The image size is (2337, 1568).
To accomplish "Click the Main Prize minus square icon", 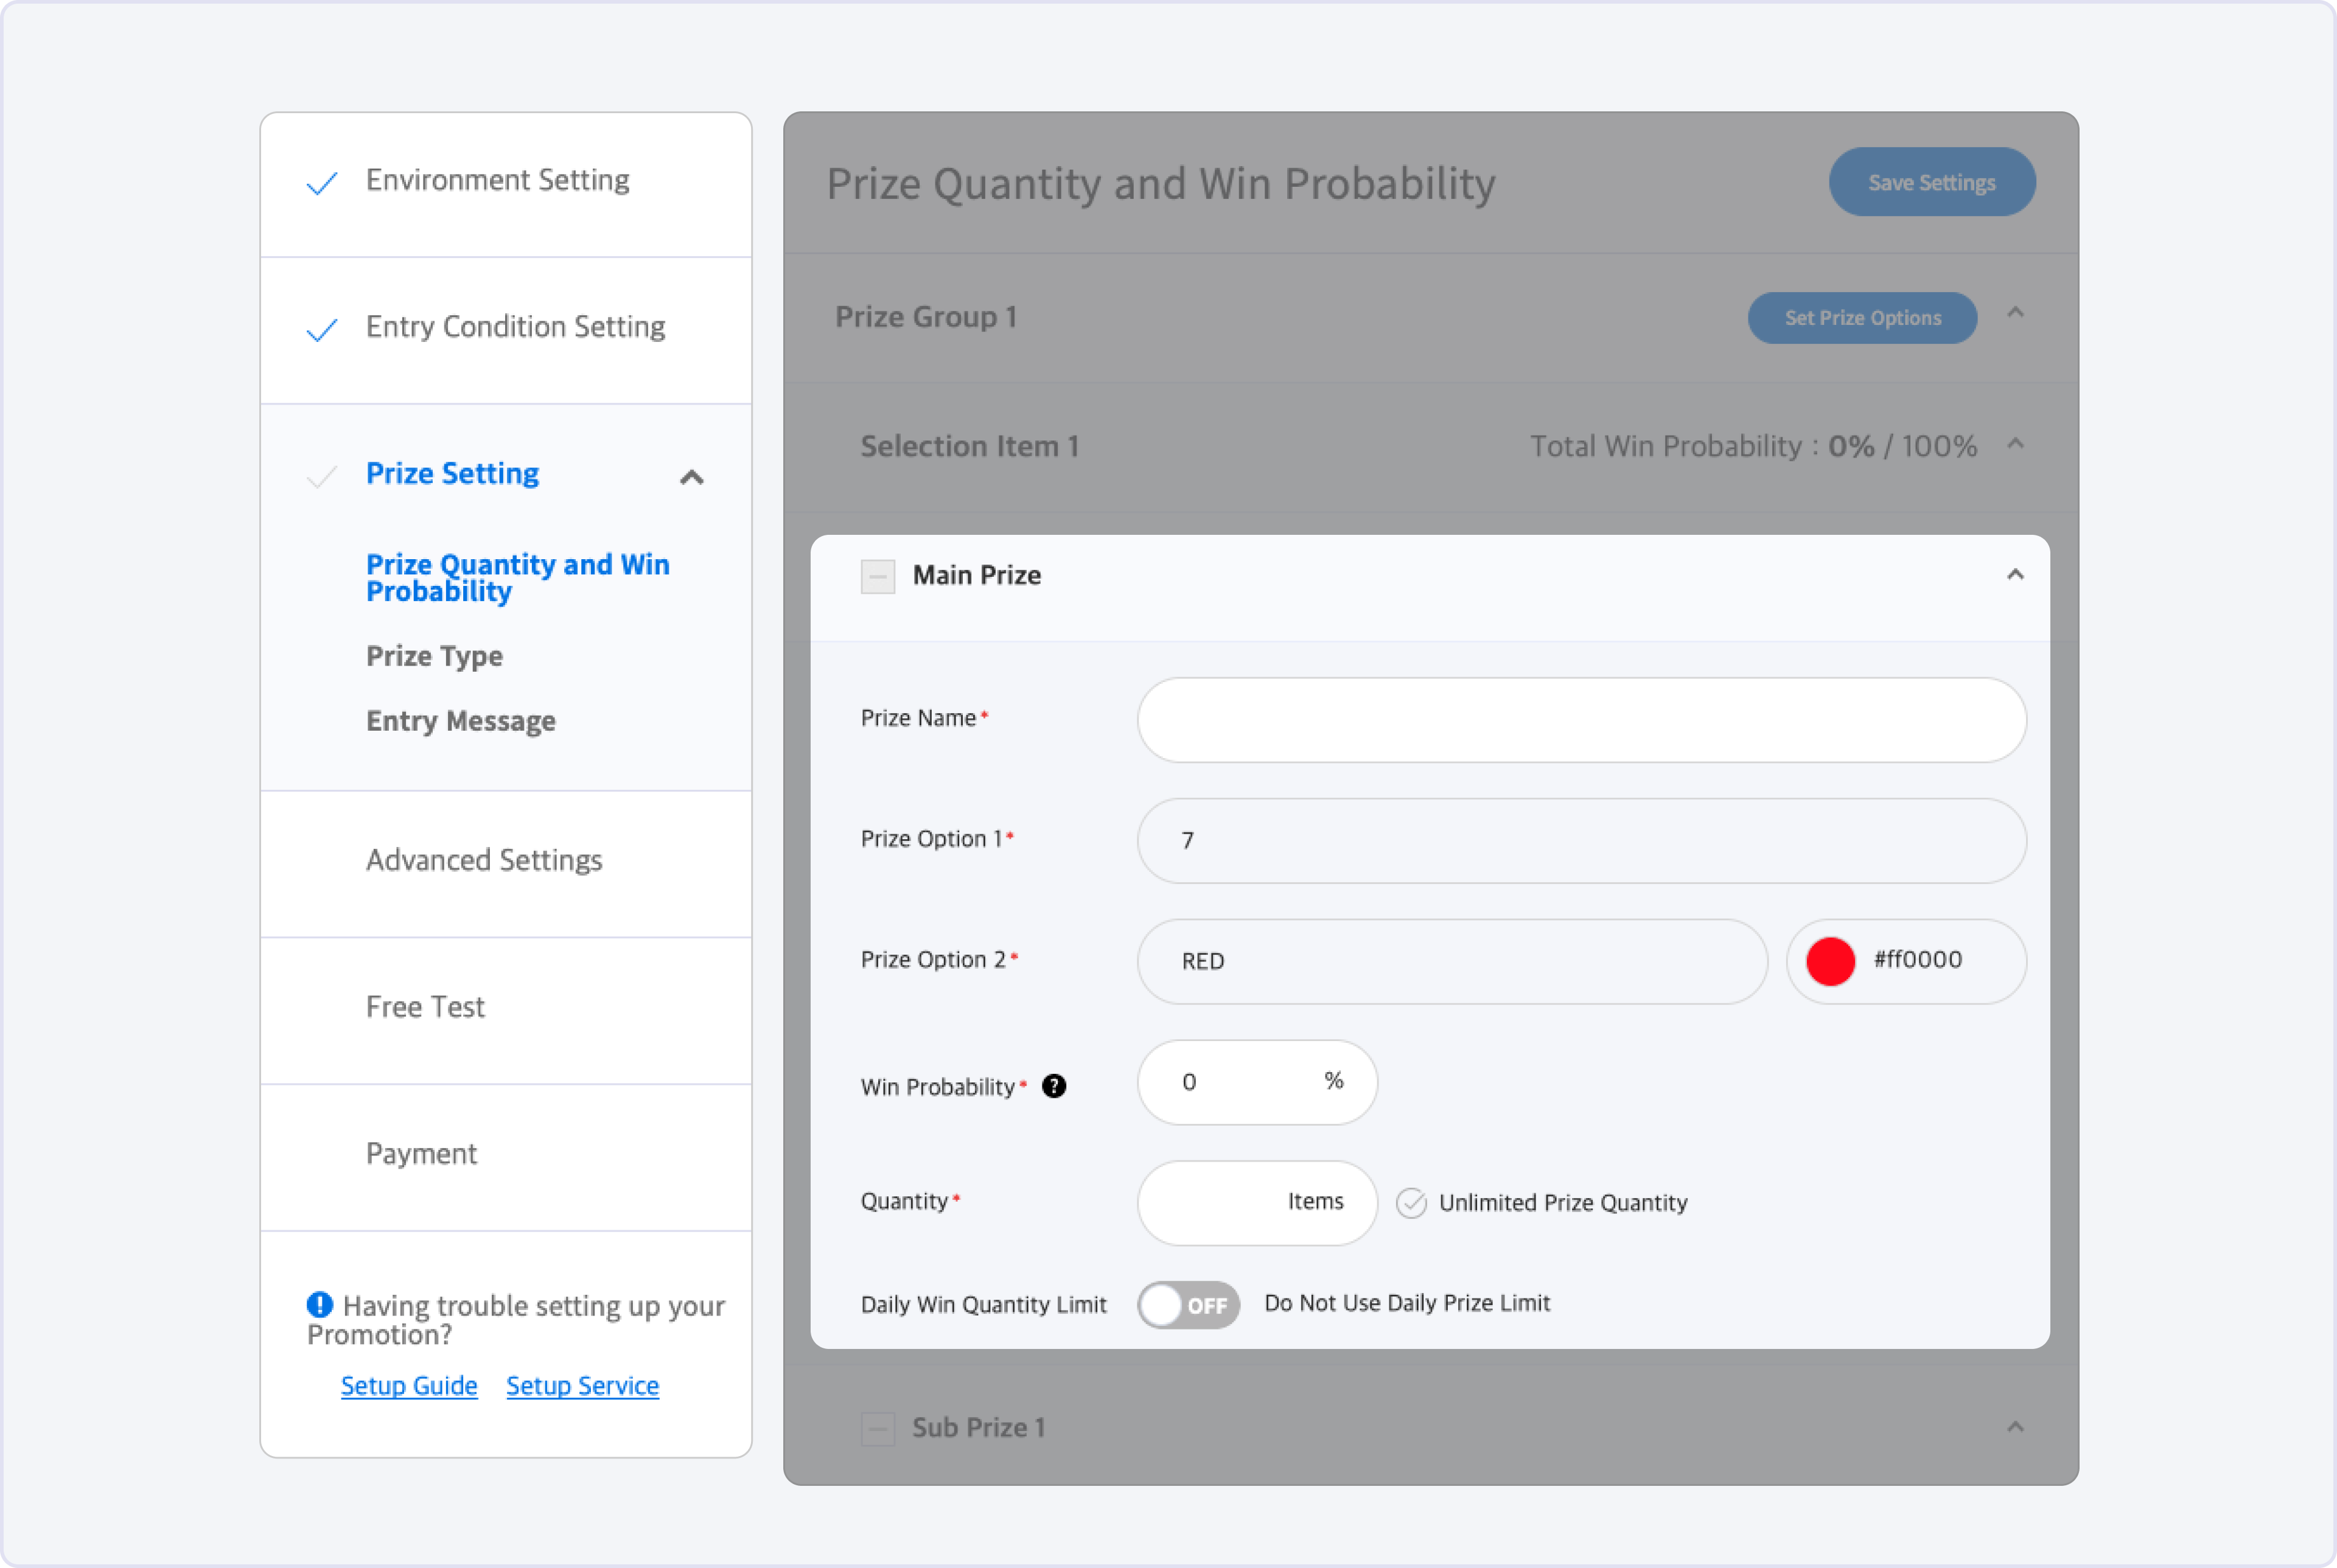I will coord(878,576).
